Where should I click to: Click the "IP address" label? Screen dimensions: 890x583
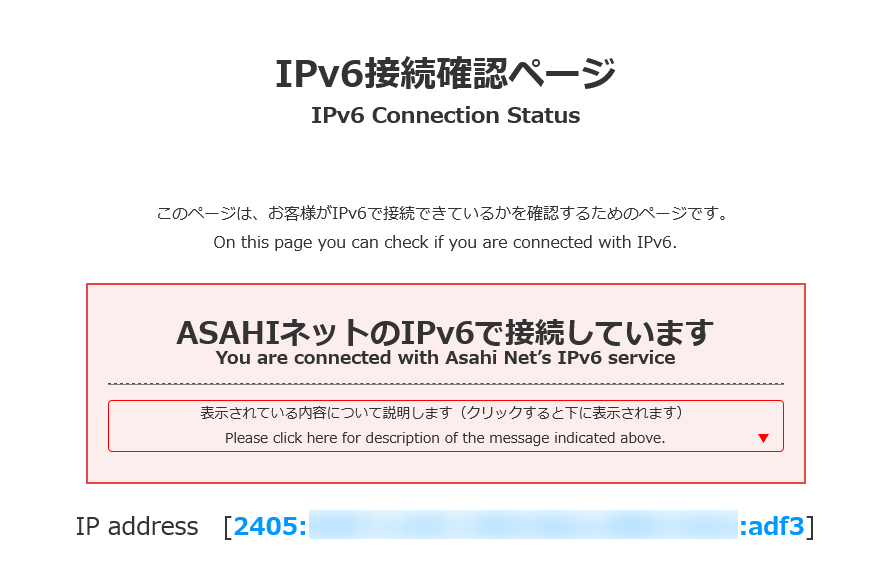point(137,526)
